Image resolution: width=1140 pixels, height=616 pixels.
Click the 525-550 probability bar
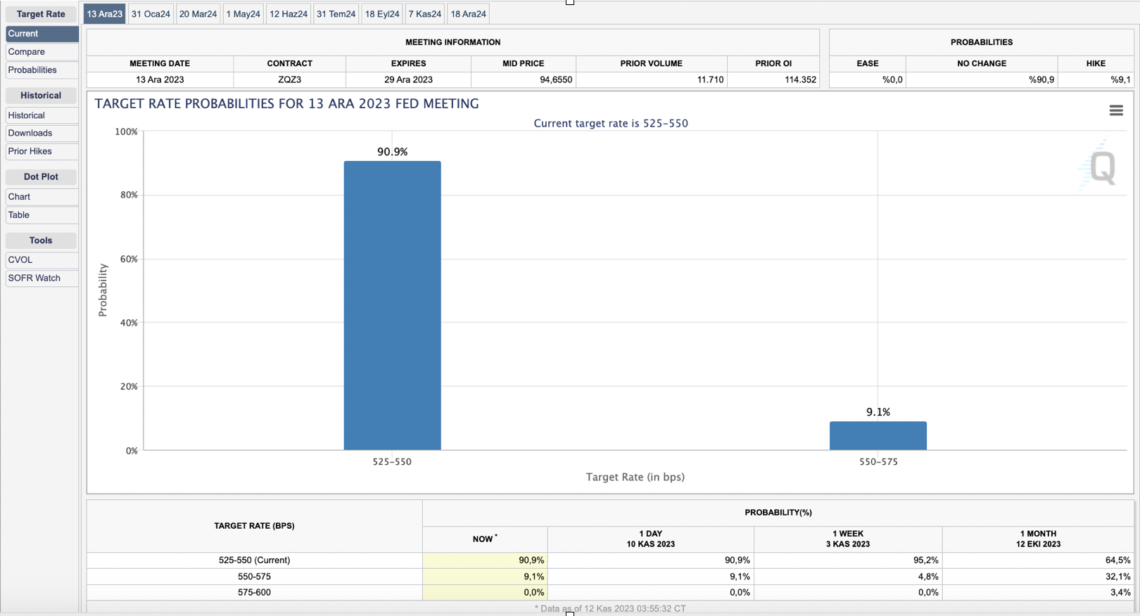(393, 305)
